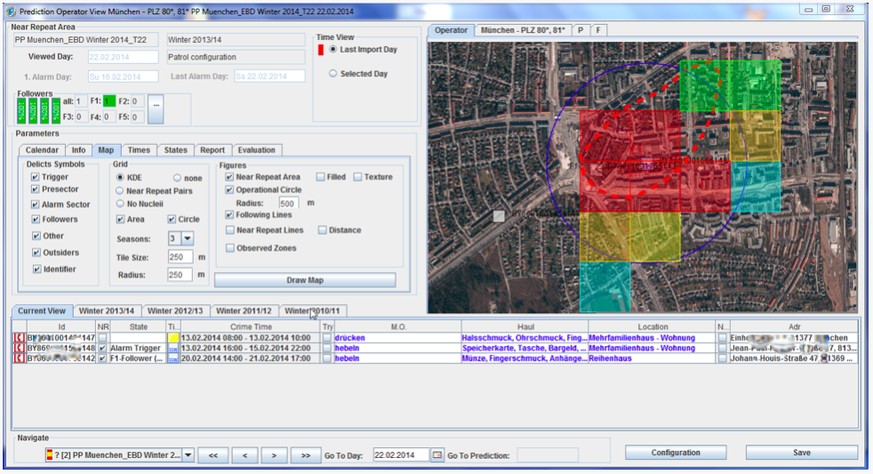Screen dimensions: 873x474
Task: Open the Go To Day calendar picker icon
Action: 437,455
